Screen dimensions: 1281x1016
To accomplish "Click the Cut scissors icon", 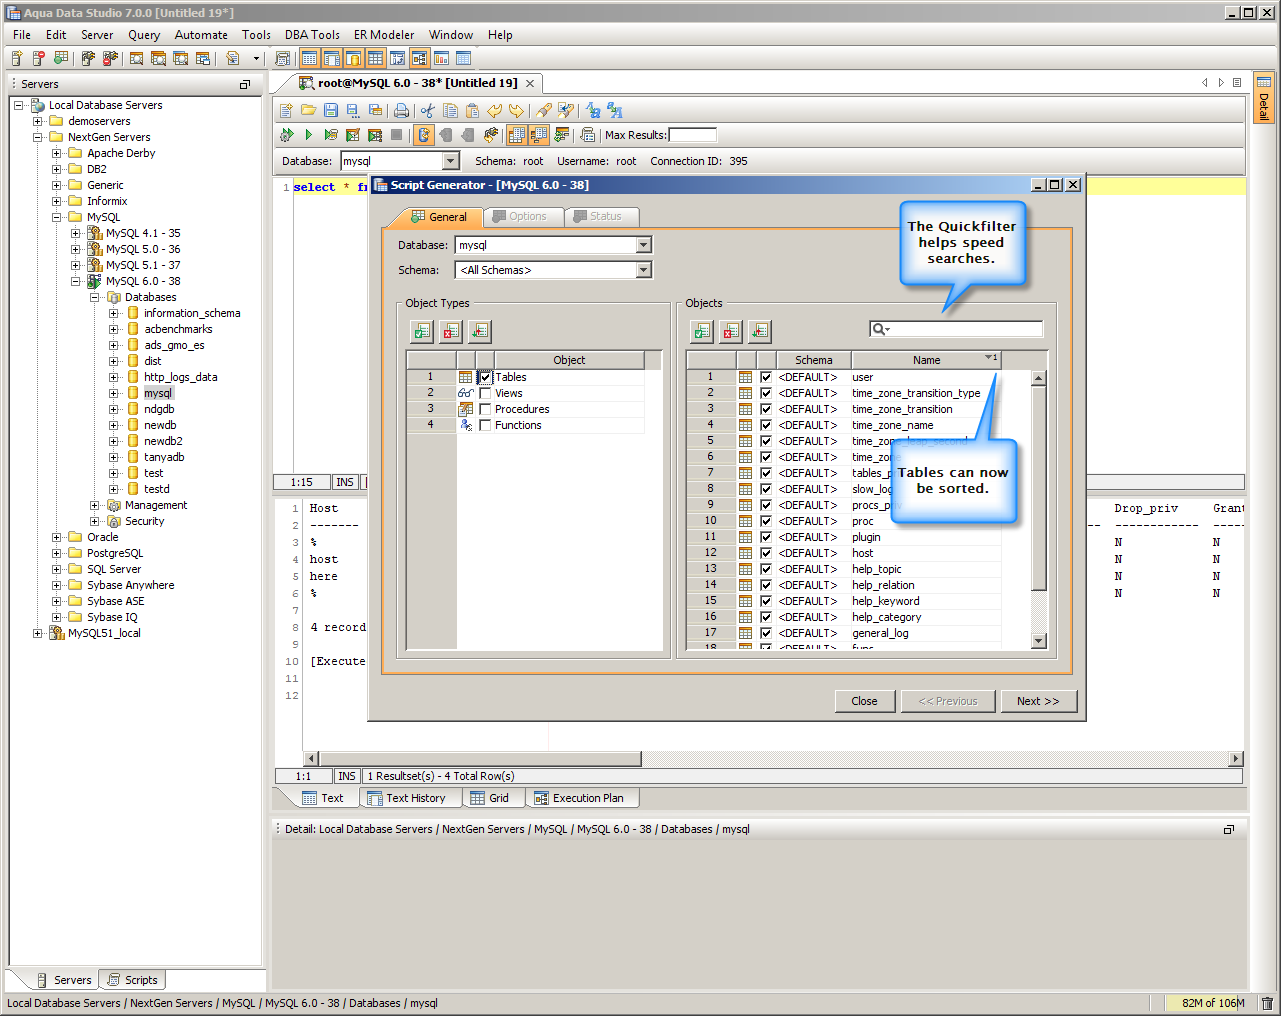I will click(428, 111).
